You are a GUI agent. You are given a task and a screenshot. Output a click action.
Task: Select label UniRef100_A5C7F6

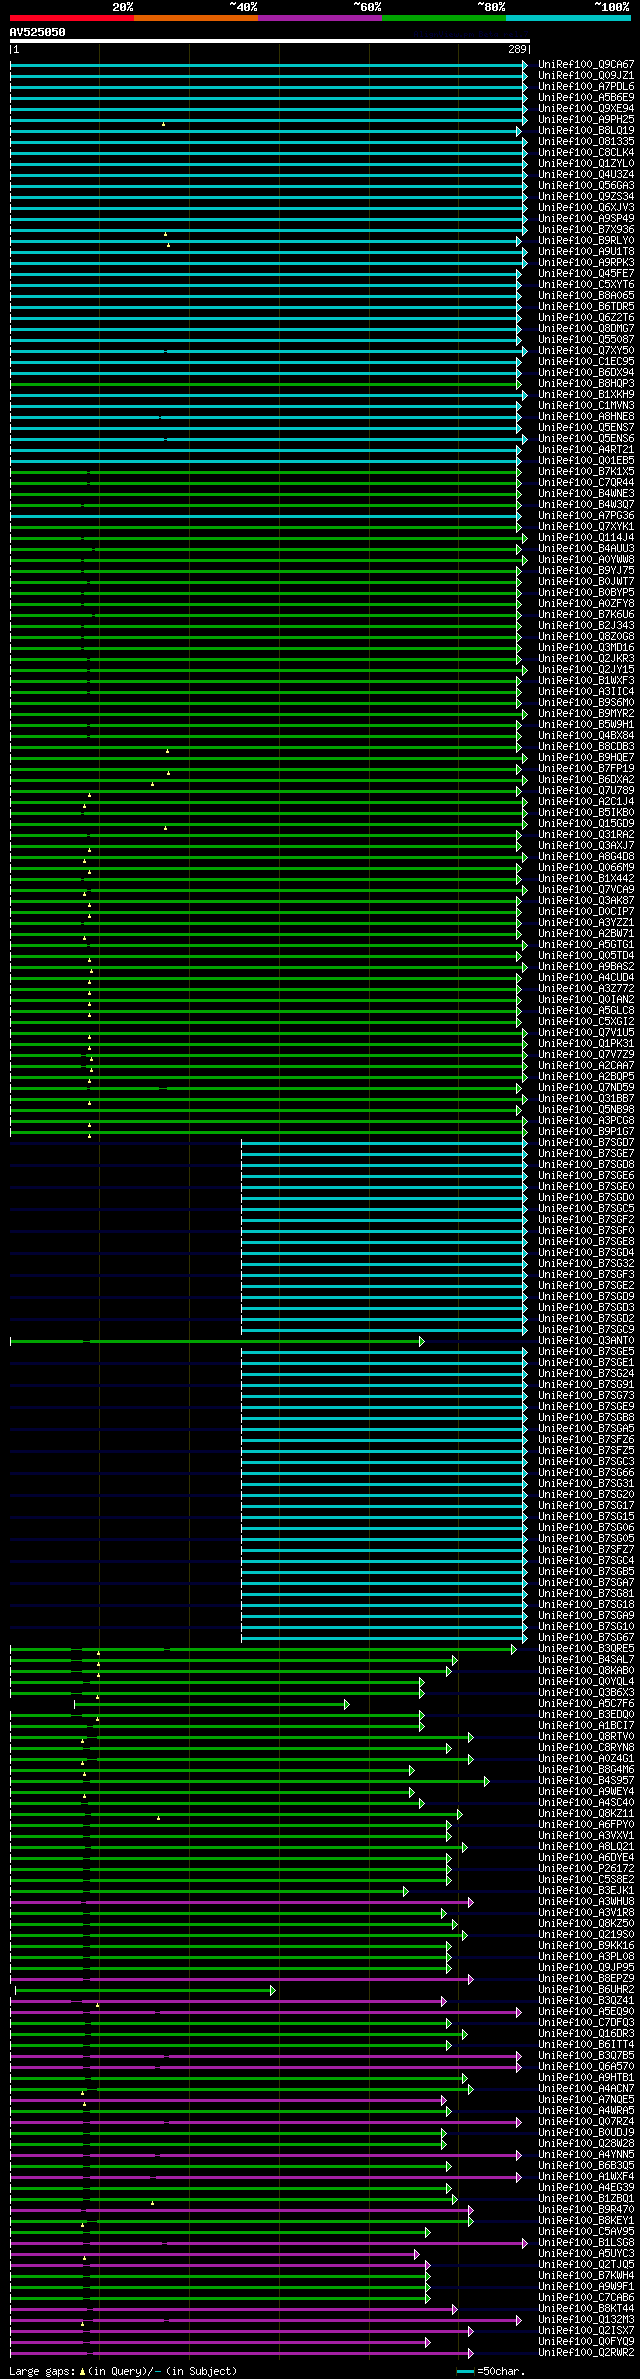pyautogui.click(x=586, y=1704)
